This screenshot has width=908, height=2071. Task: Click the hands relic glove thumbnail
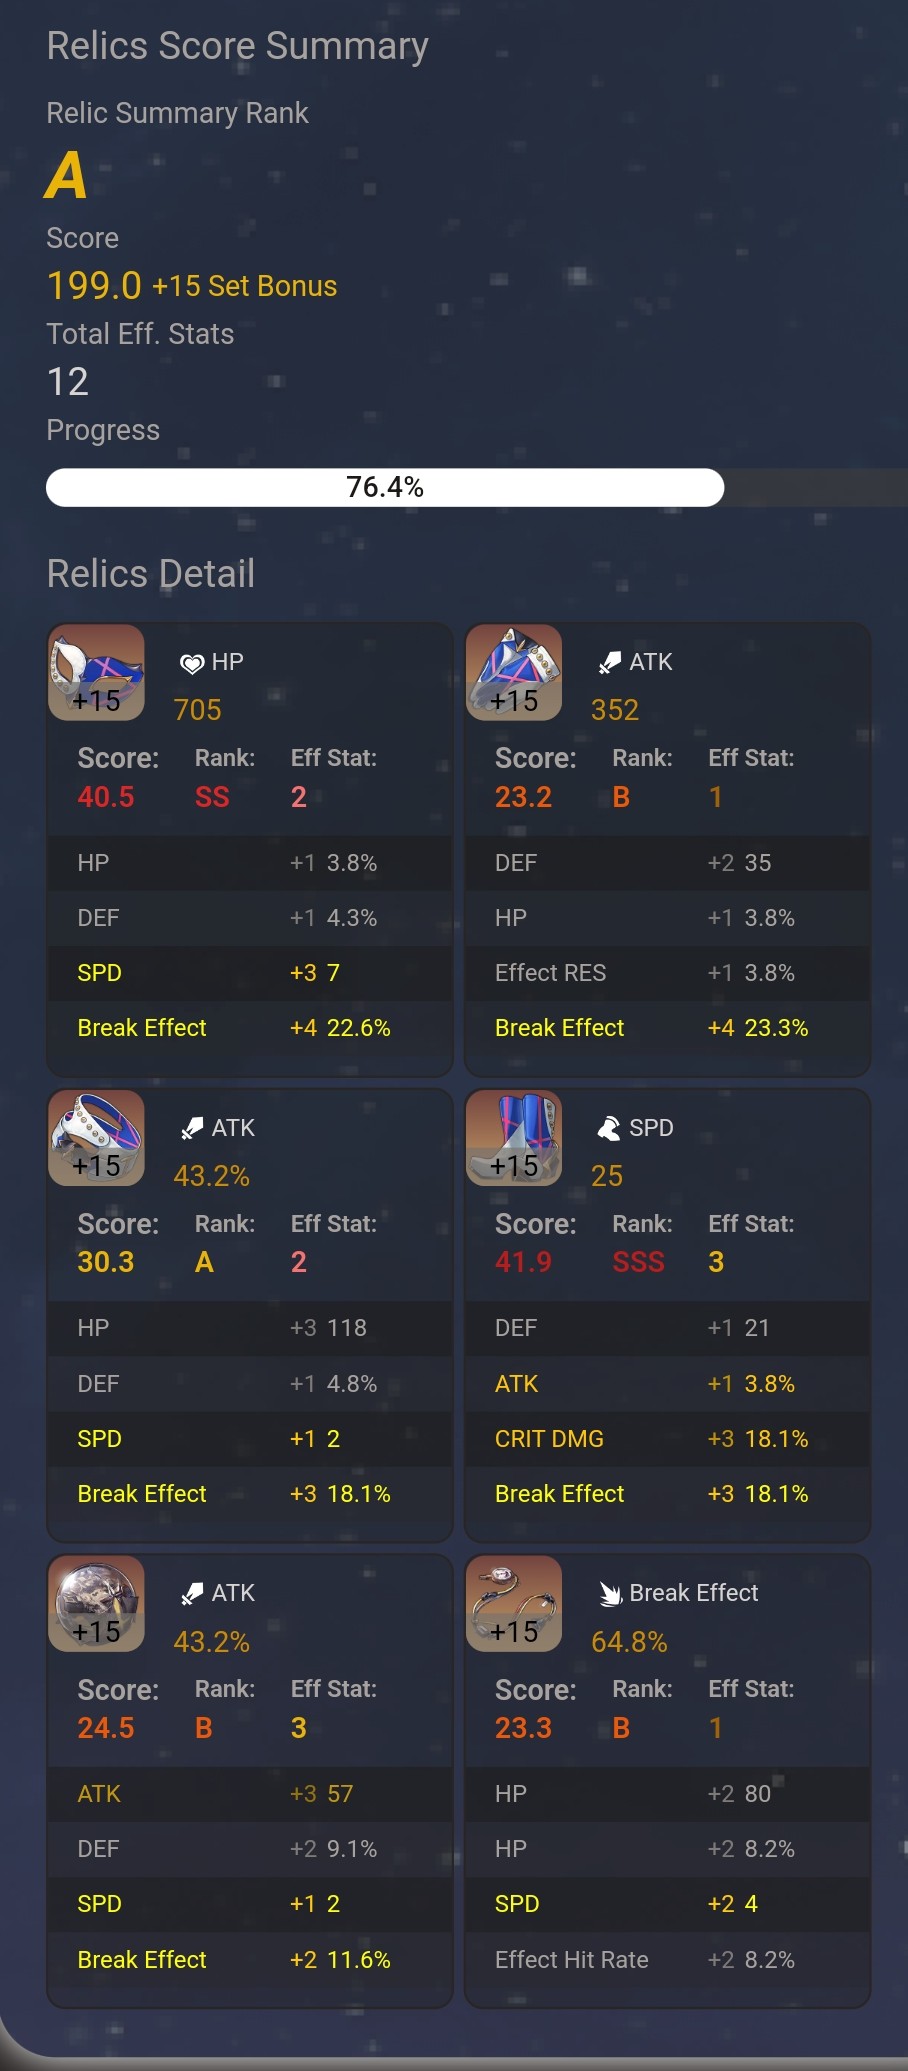[x=514, y=672]
